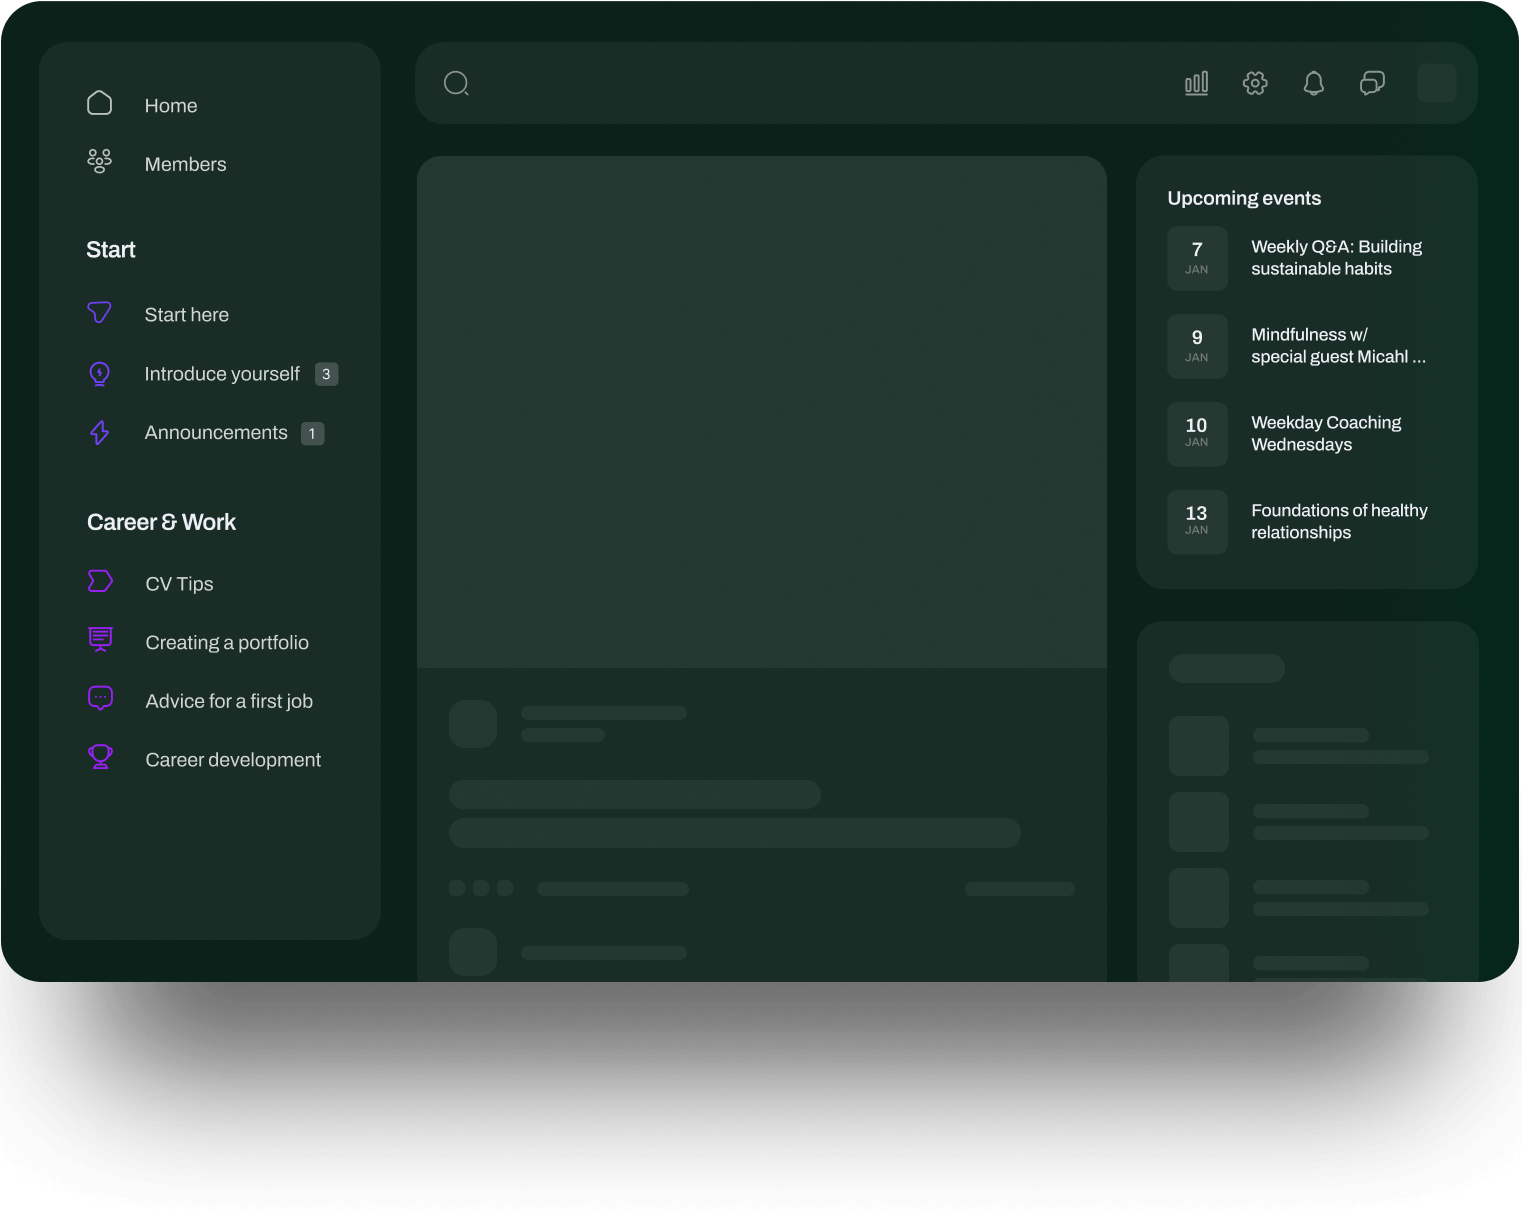Click the notifications bell icon
1522x1232 pixels.
1314,83
